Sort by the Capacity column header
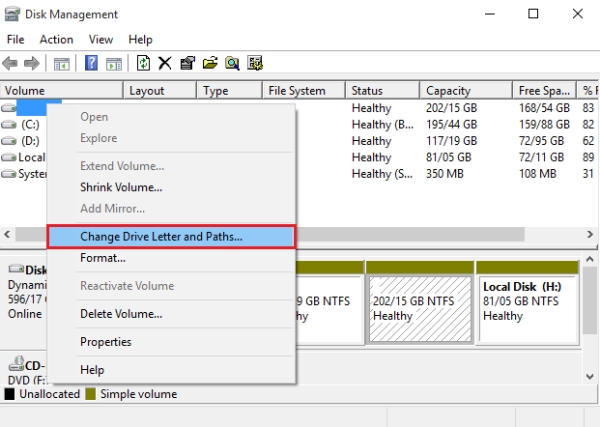This screenshot has height=427, width=600. [x=447, y=91]
